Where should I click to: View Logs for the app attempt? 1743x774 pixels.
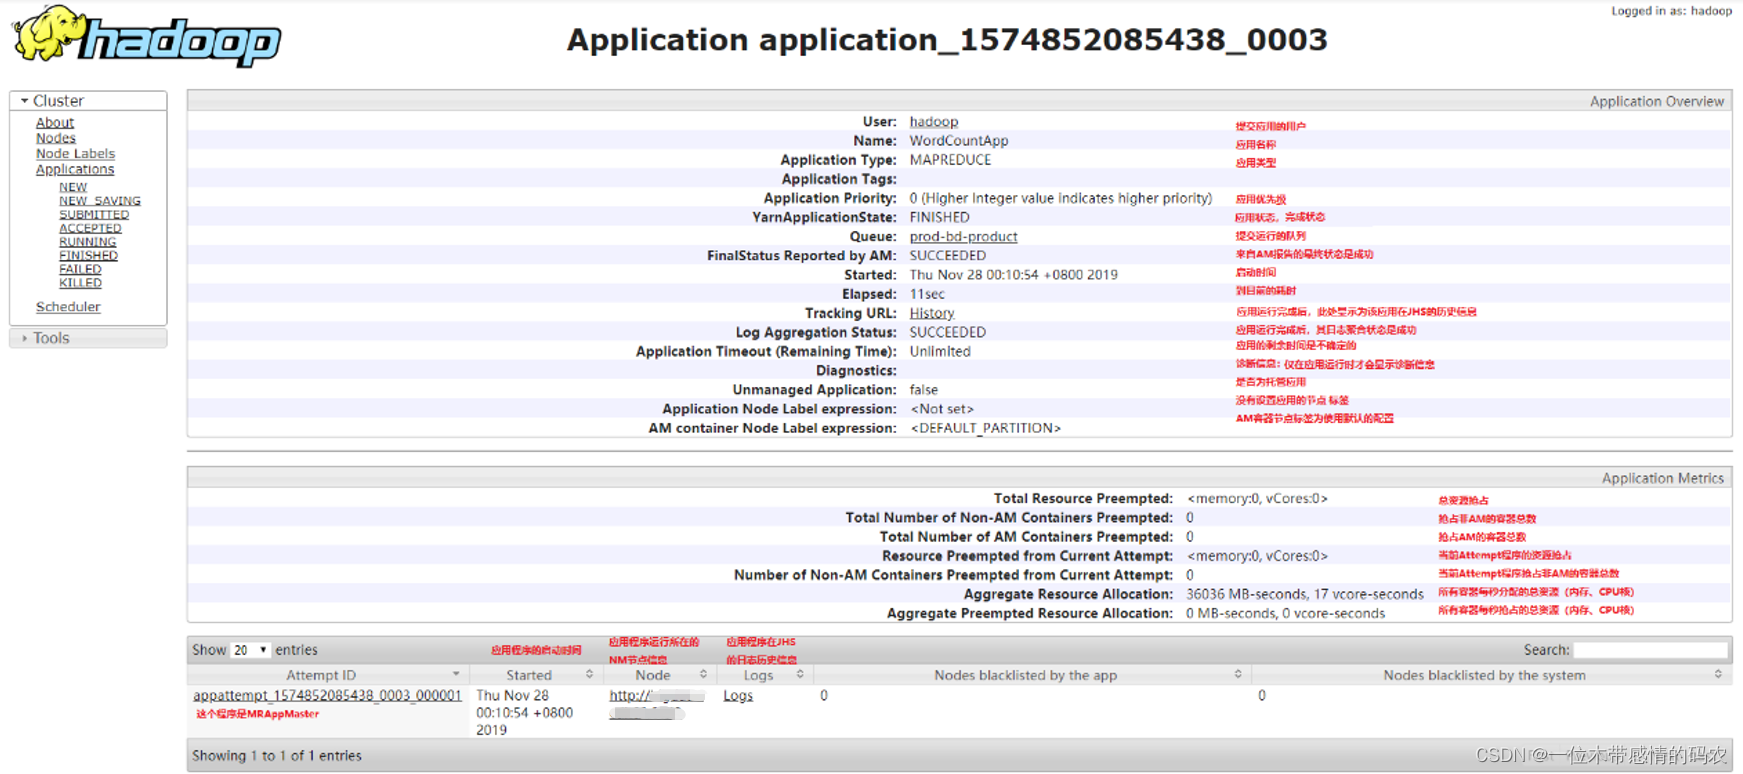point(738,696)
